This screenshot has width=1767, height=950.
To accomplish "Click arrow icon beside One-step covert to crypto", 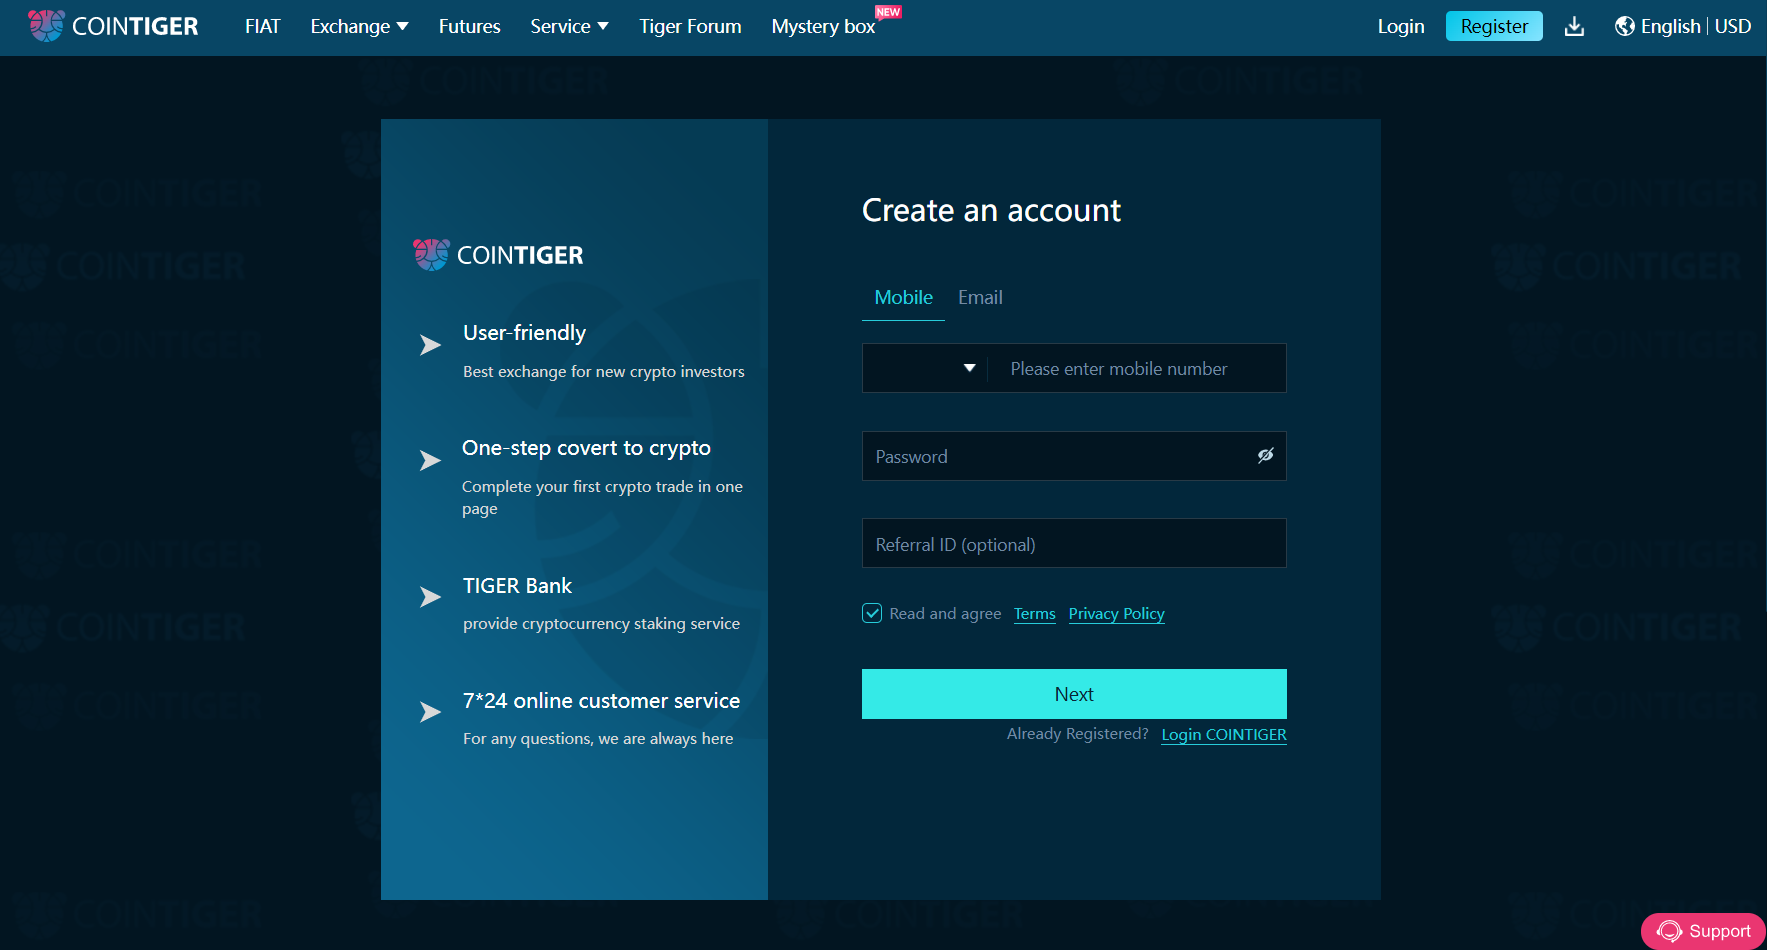I will [430, 460].
